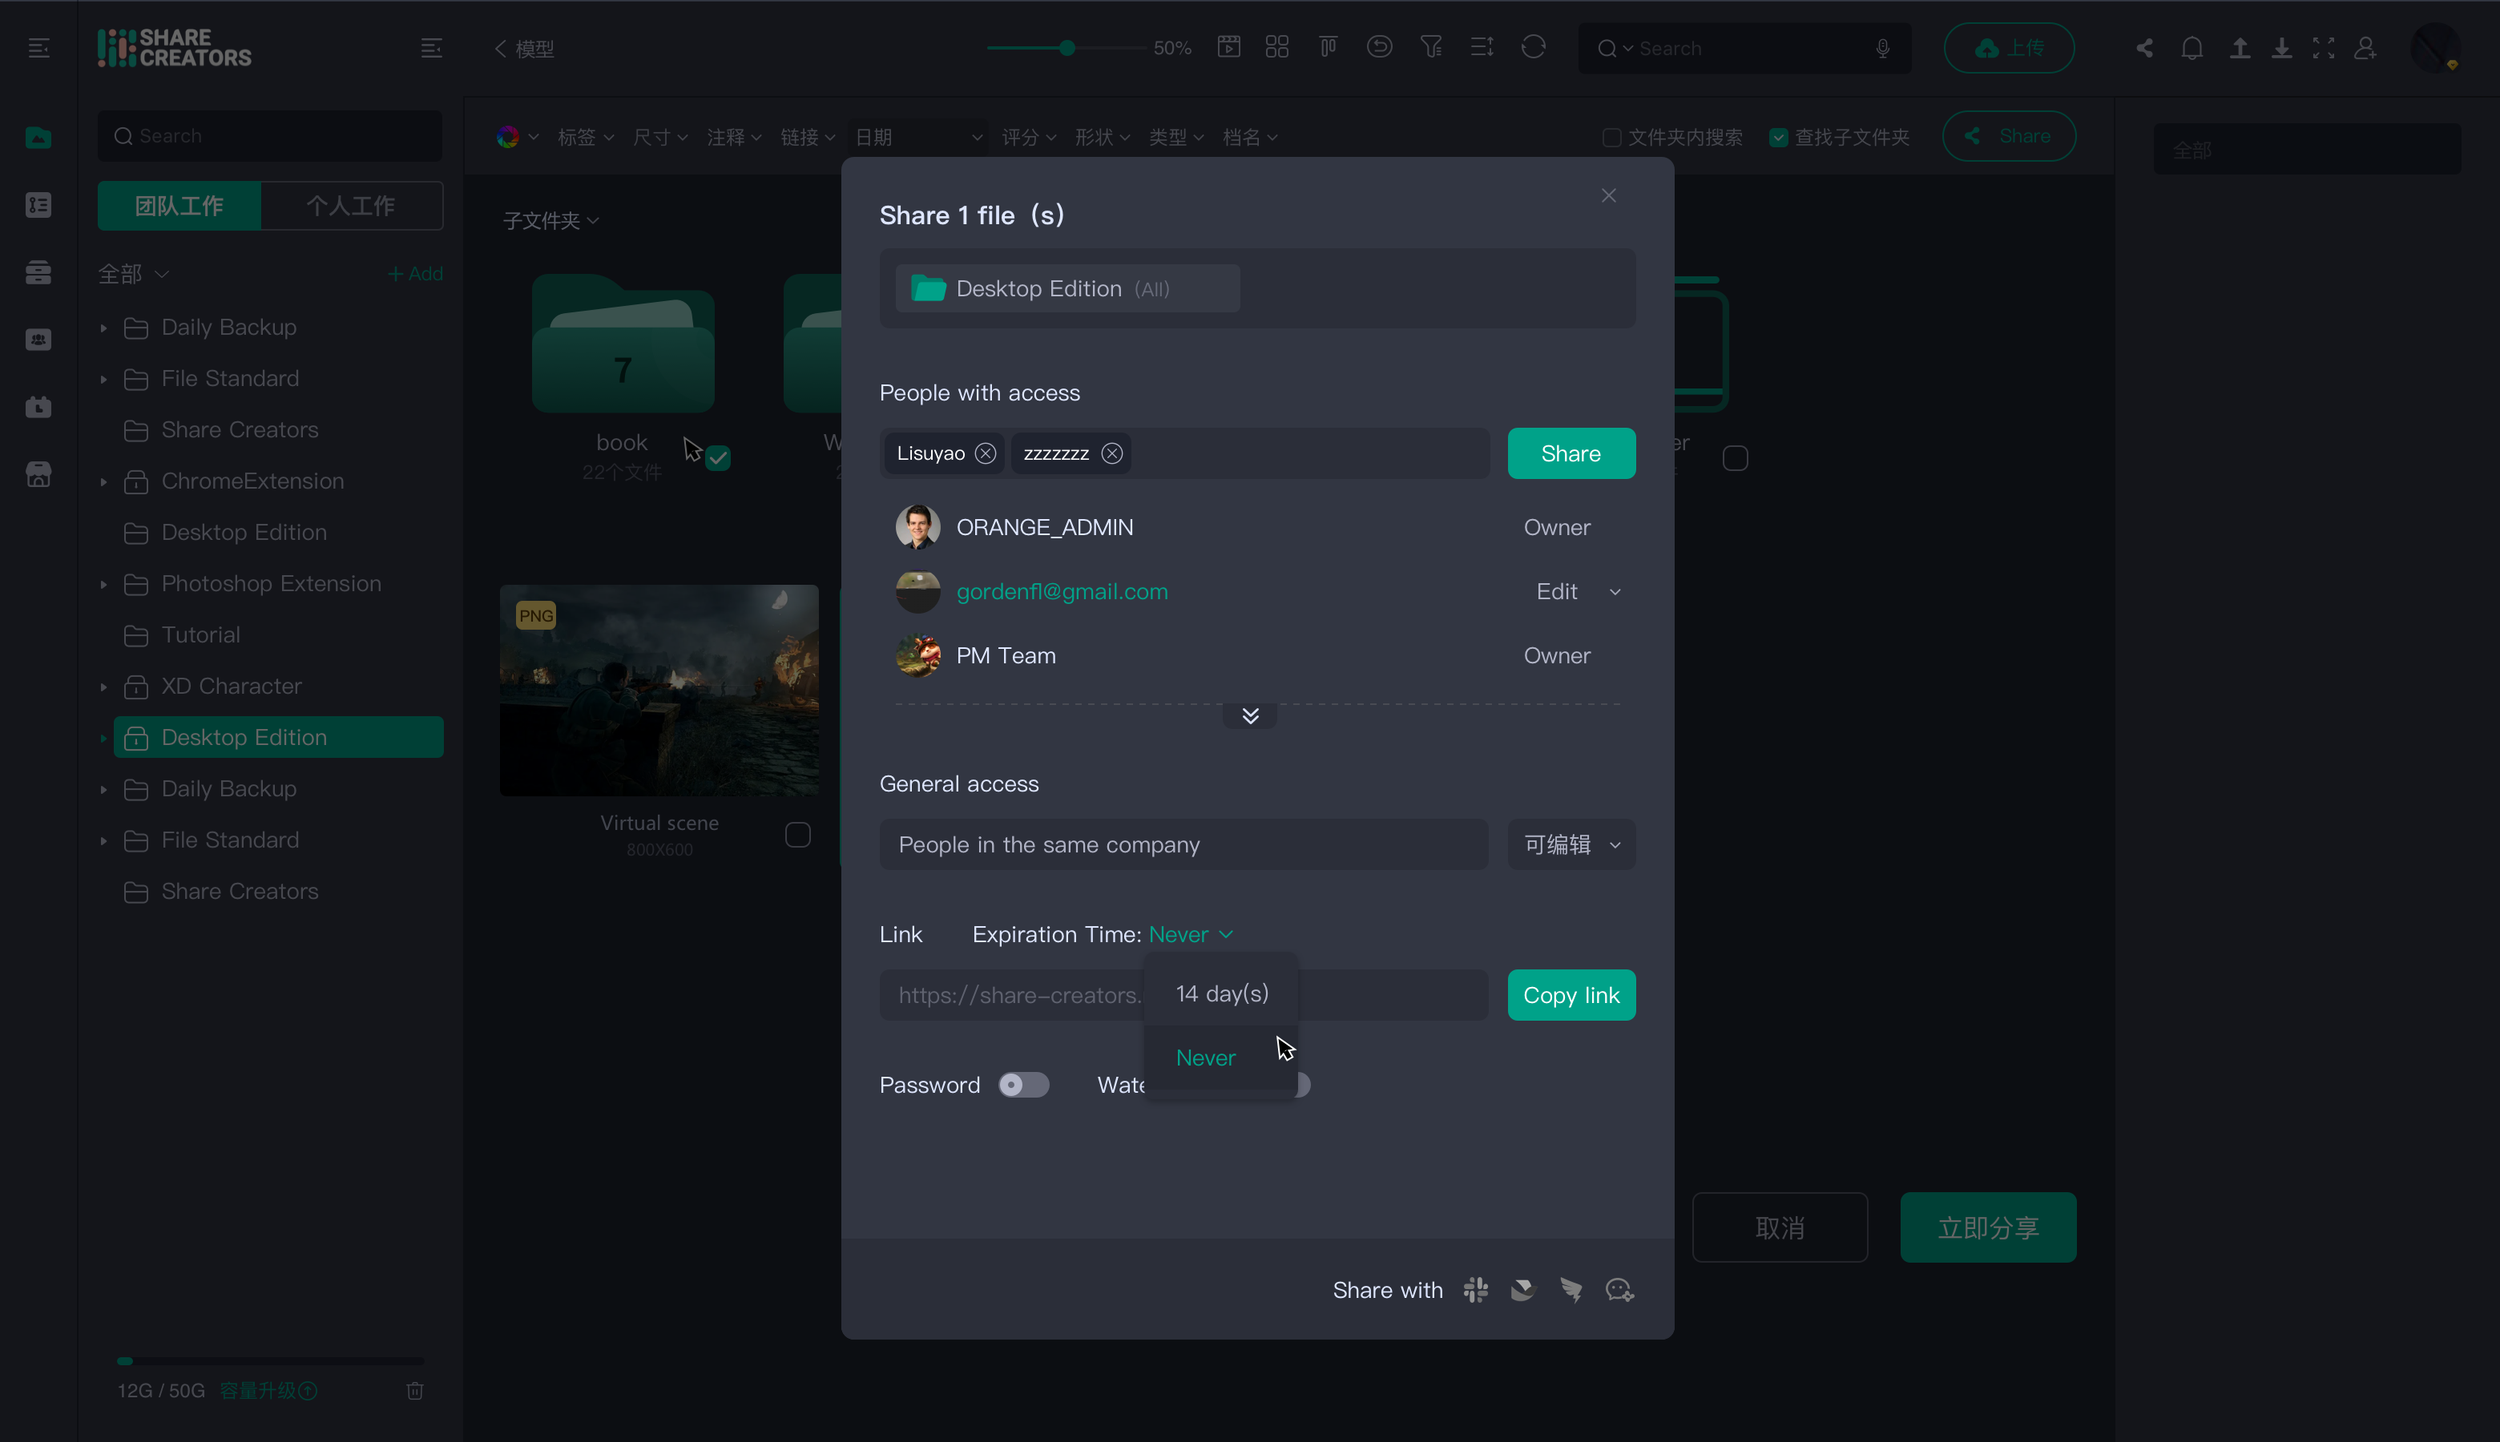2500x1442 pixels.
Task: Remove zzzzzzz recipient tag
Action: point(1112,454)
